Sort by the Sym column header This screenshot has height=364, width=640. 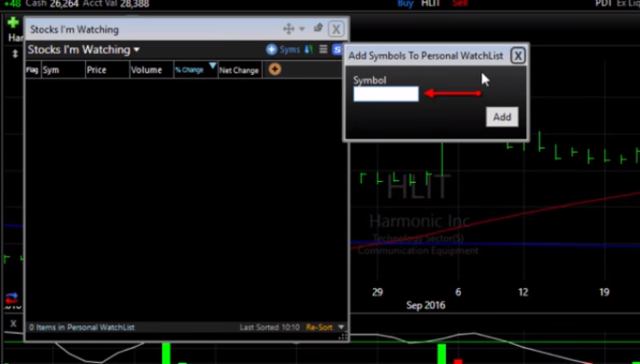pyautogui.click(x=63, y=70)
